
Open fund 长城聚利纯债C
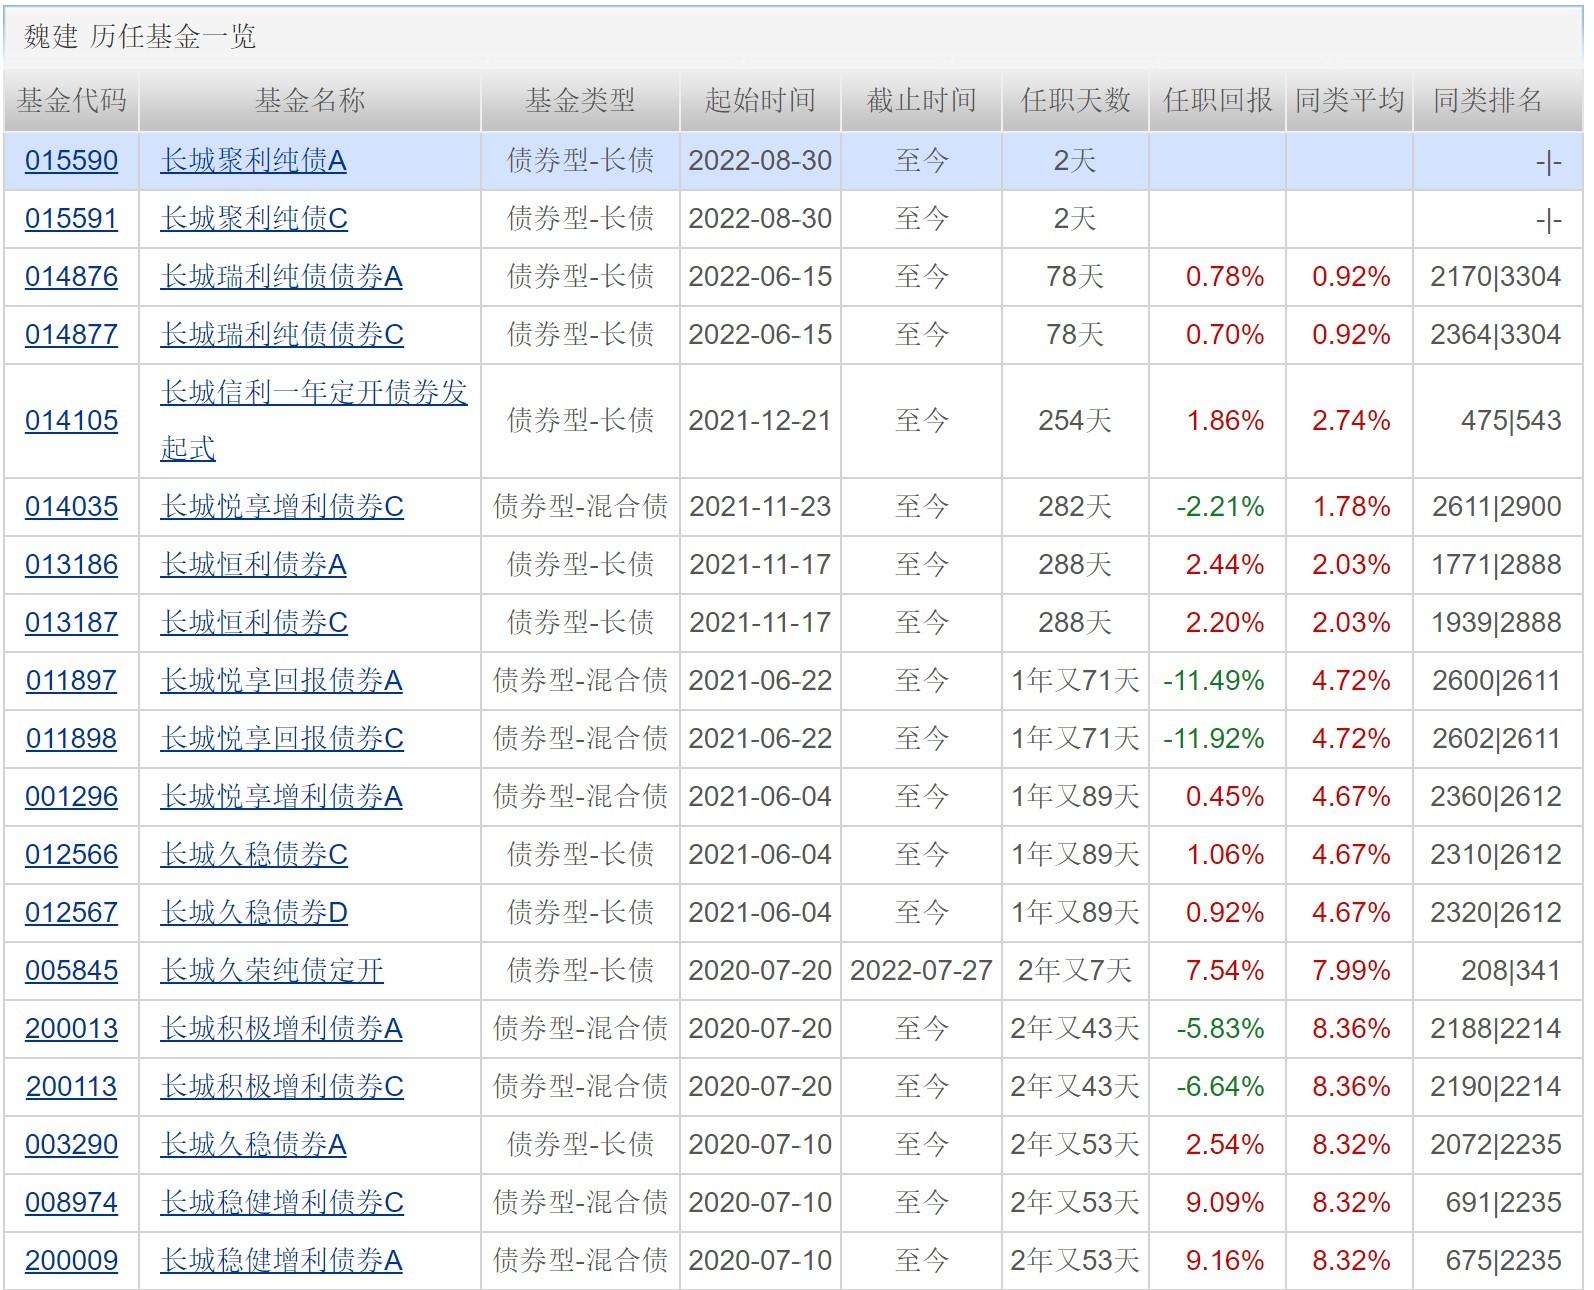point(254,218)
